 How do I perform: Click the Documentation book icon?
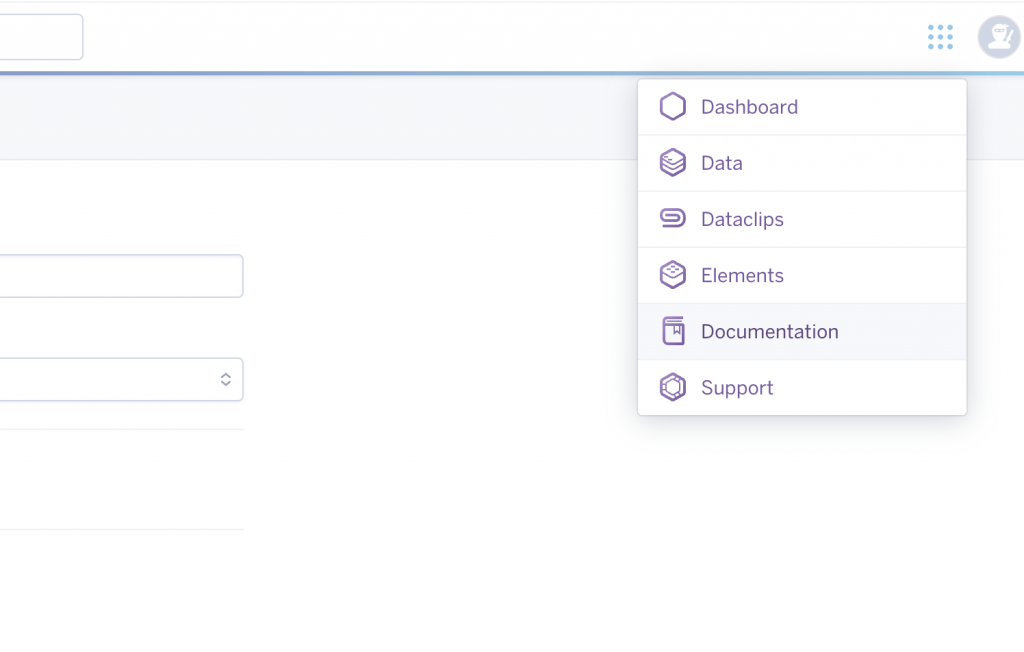click(x=673, y=331)
